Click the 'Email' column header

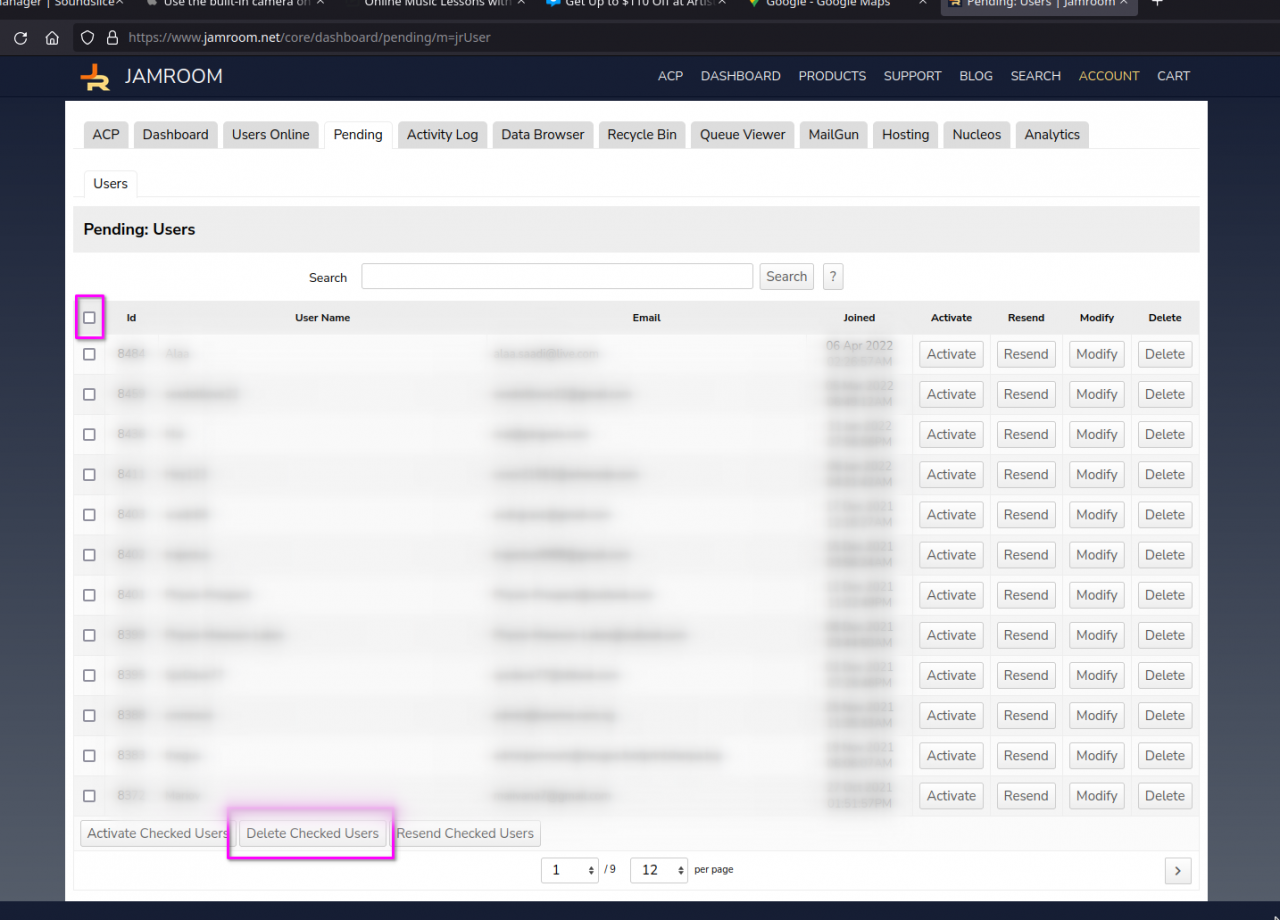tap(647, 318)
